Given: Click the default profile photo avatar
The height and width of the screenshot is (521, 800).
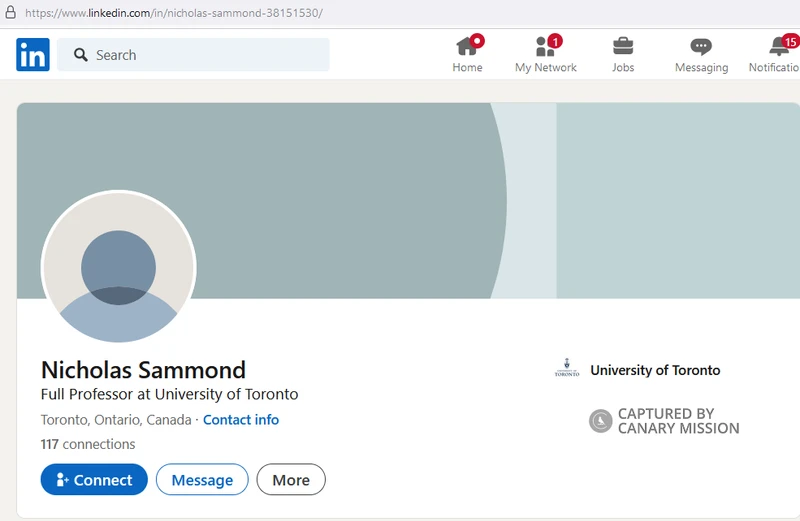Looking at the screenshot, I should 118,268.
